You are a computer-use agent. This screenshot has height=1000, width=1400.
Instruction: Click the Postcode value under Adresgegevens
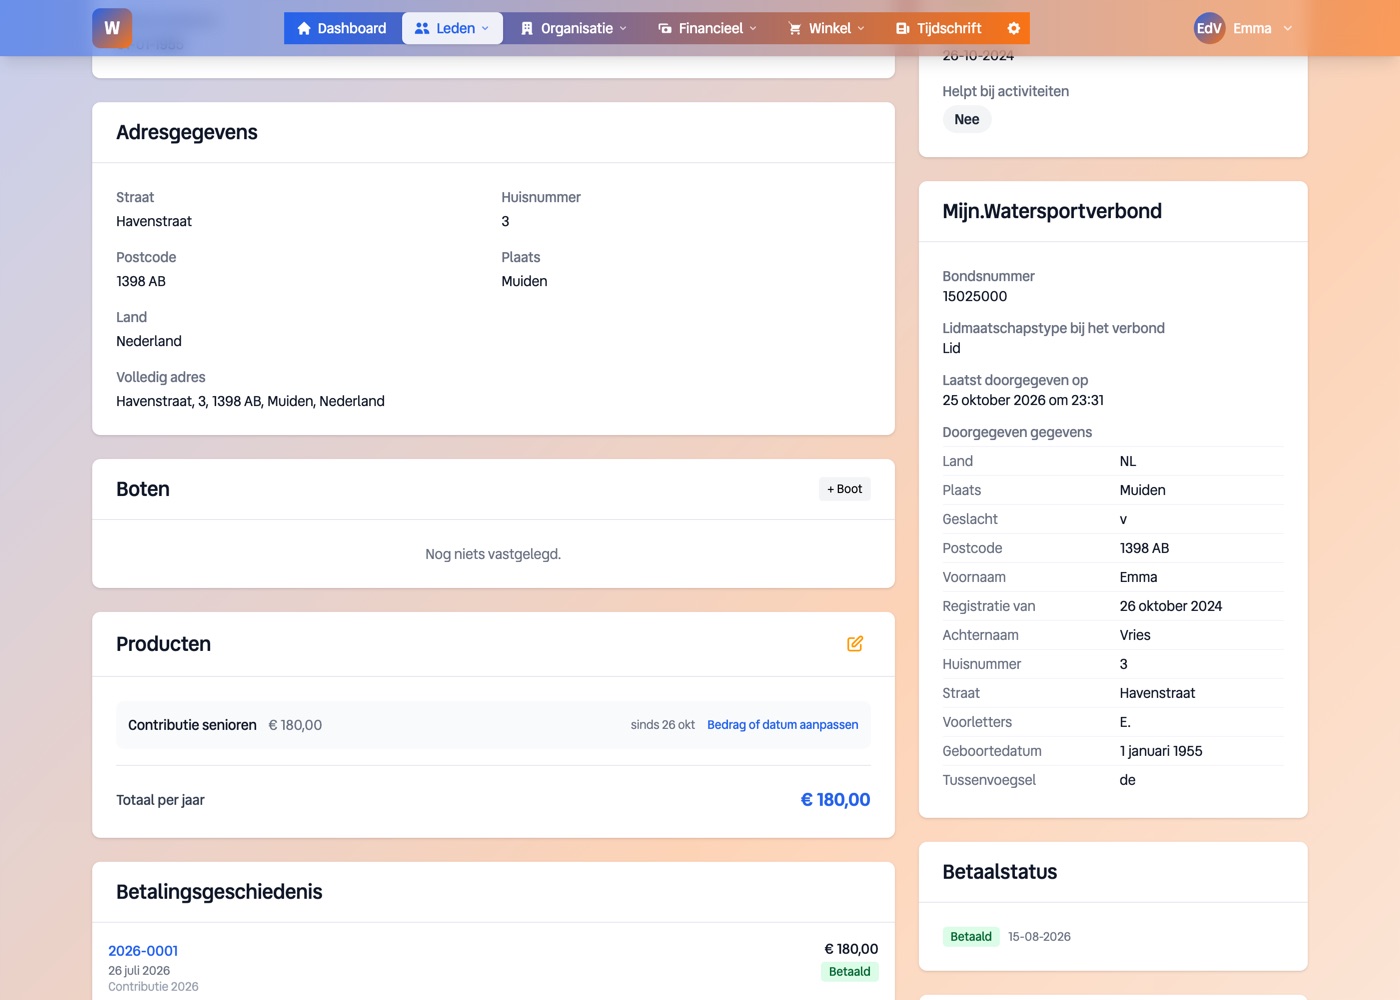click(x=141, y=281)
